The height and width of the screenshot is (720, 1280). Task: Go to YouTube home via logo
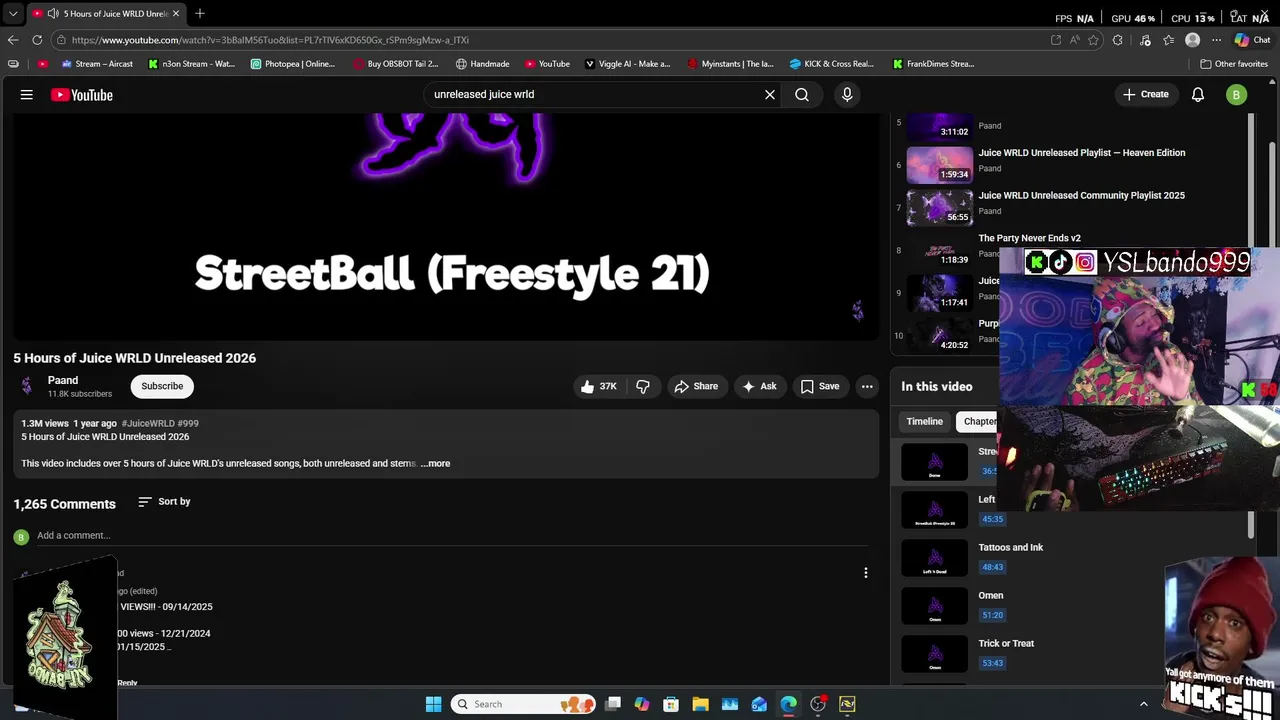82,95
